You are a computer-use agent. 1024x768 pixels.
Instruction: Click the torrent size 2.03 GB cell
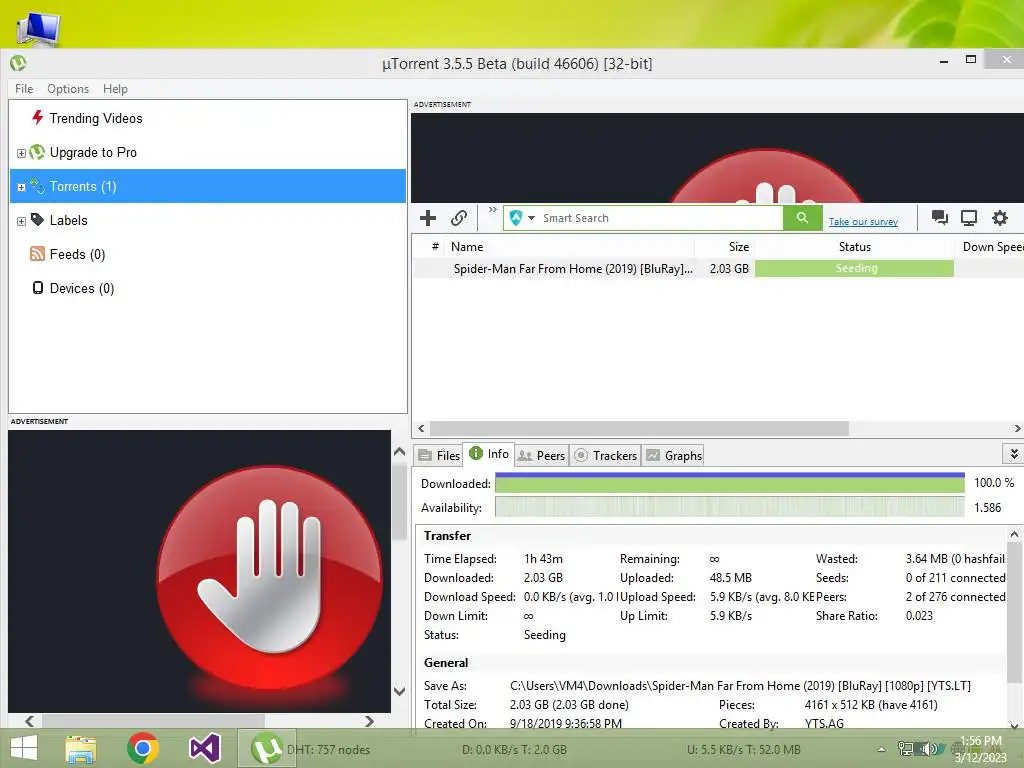(x=729, y=268)
